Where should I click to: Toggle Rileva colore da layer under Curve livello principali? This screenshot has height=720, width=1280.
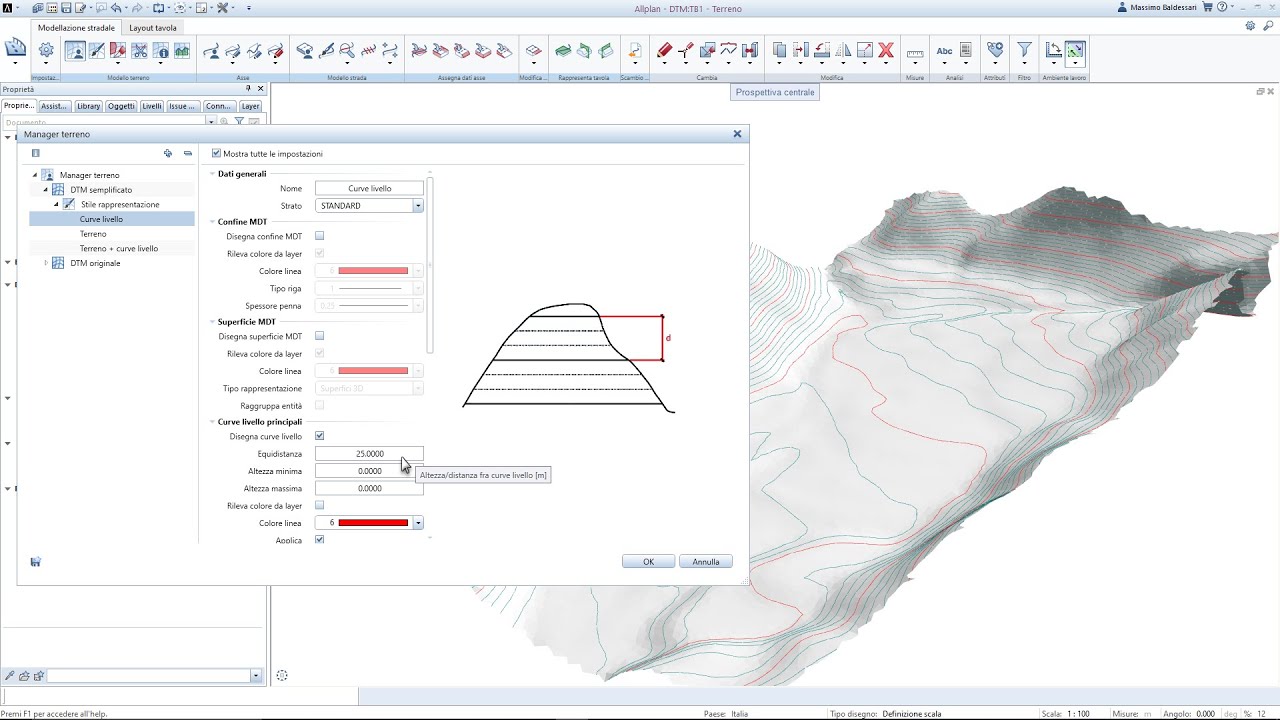click(x=320, y=506)
